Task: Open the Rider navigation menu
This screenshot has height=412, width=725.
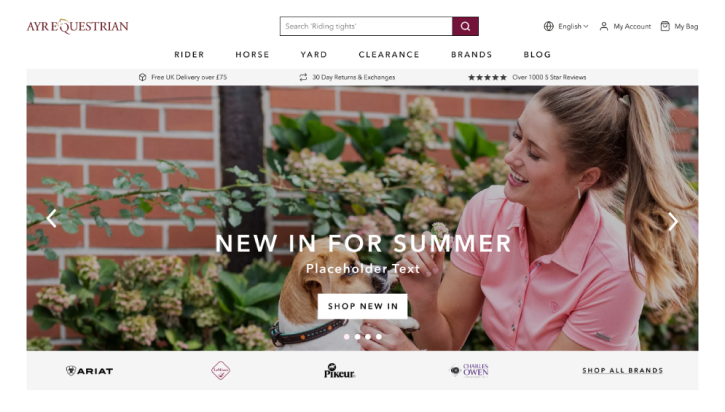Action: pos(189,55)
